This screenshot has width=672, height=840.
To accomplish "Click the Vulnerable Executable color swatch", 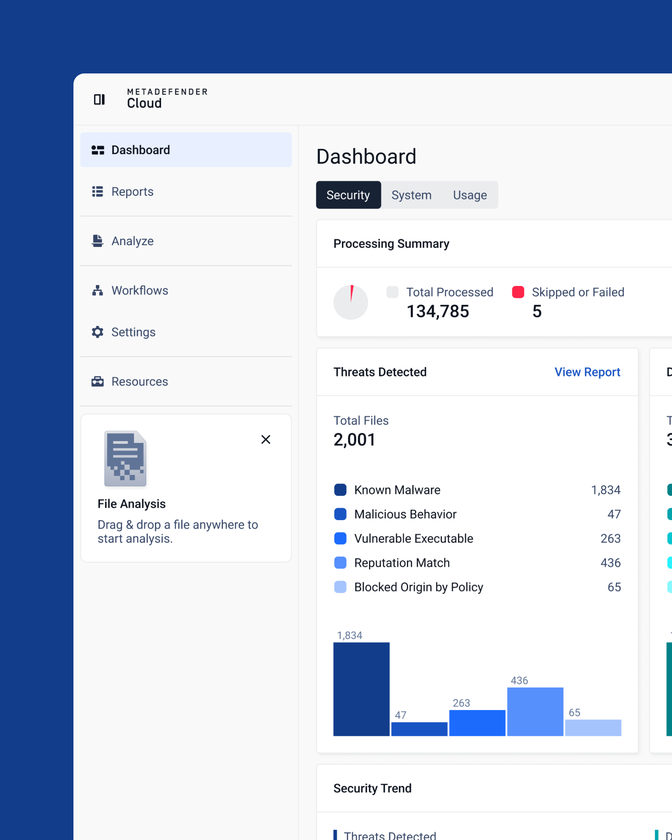I will pos(340,538).
